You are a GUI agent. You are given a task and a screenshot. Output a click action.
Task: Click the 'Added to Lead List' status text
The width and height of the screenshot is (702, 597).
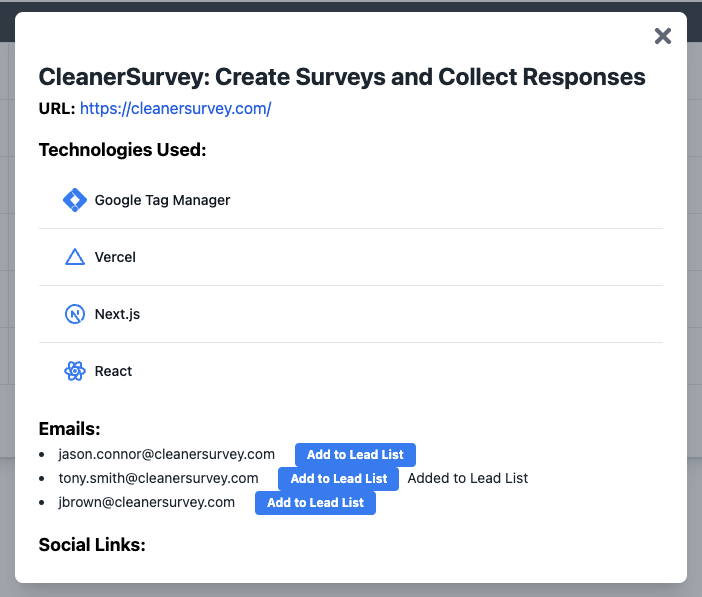tap(467, 478)
